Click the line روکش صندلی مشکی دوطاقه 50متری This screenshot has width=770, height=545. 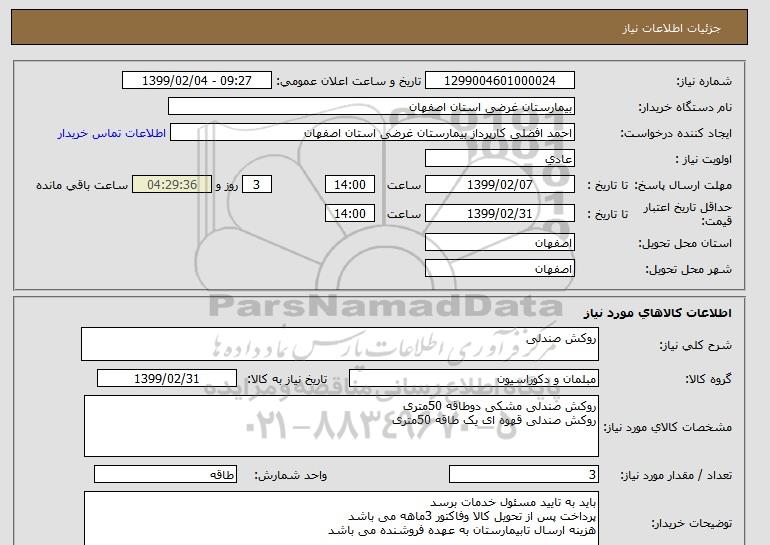click(x=499, y=407)
